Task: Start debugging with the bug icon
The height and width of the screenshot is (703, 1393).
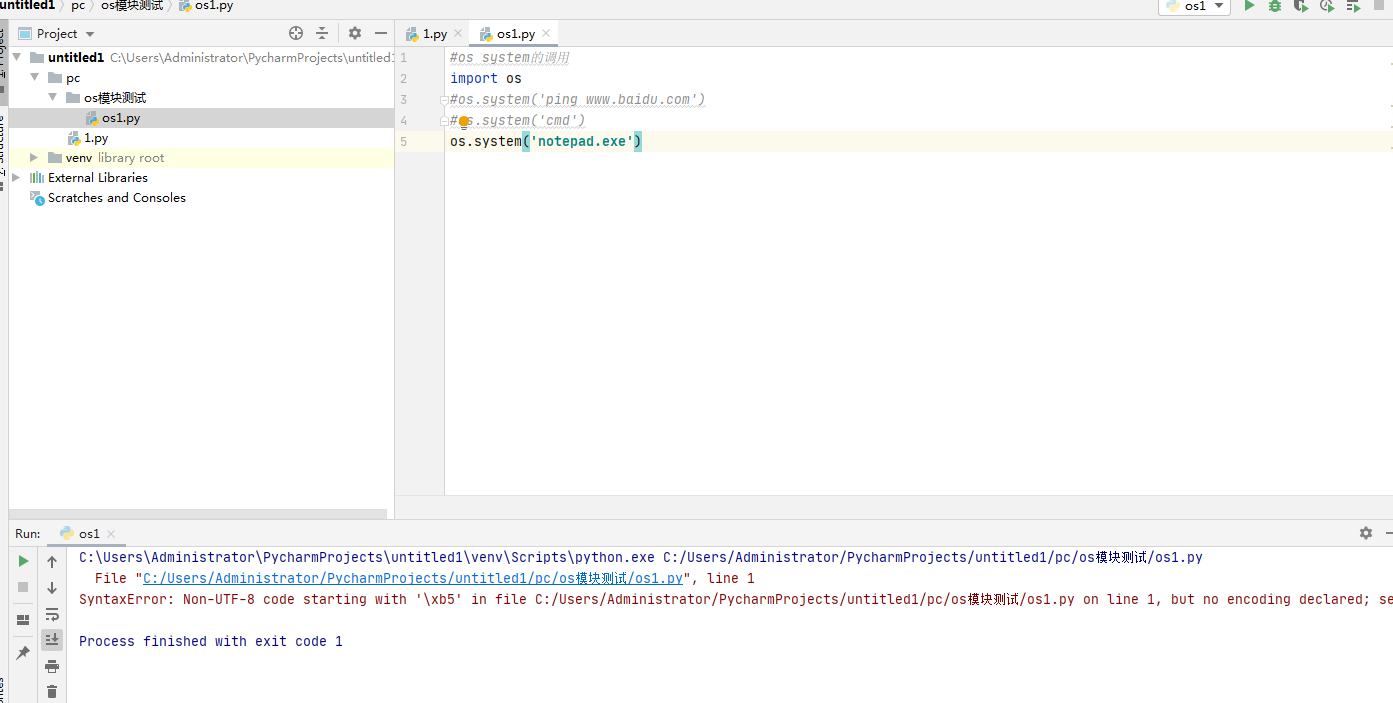Action: (1275, 6)
